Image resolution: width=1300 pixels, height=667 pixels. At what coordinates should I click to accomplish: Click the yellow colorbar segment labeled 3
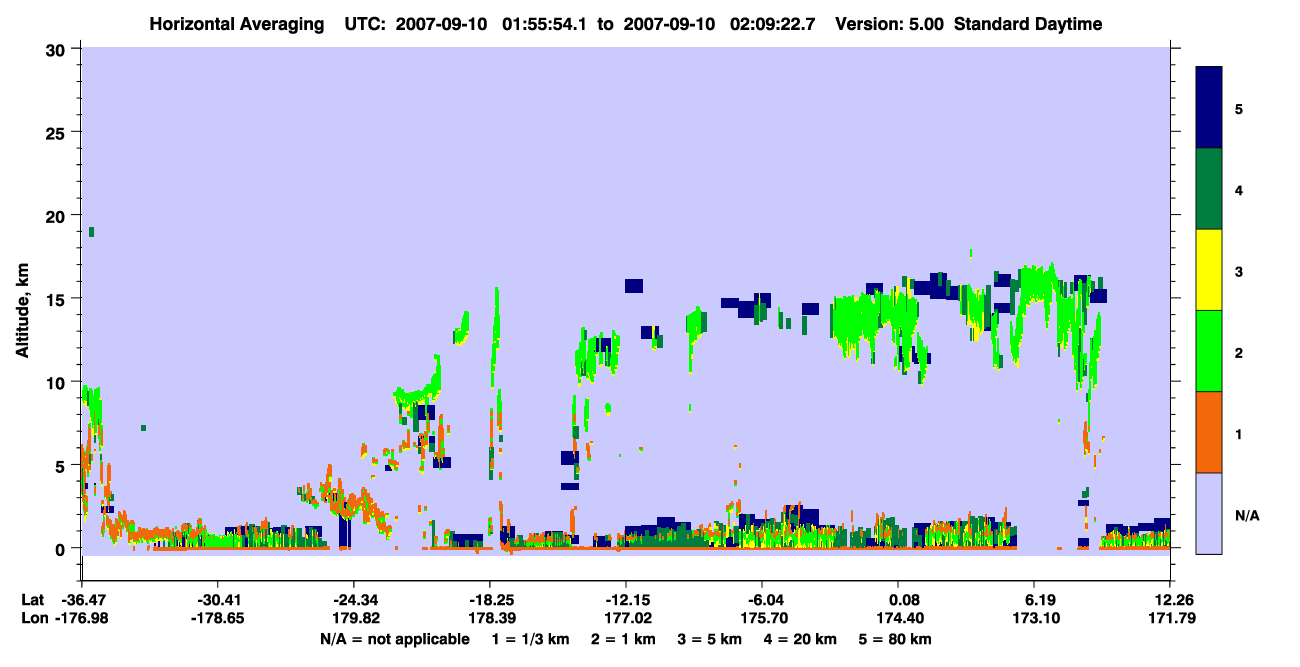click(1209, 270)
